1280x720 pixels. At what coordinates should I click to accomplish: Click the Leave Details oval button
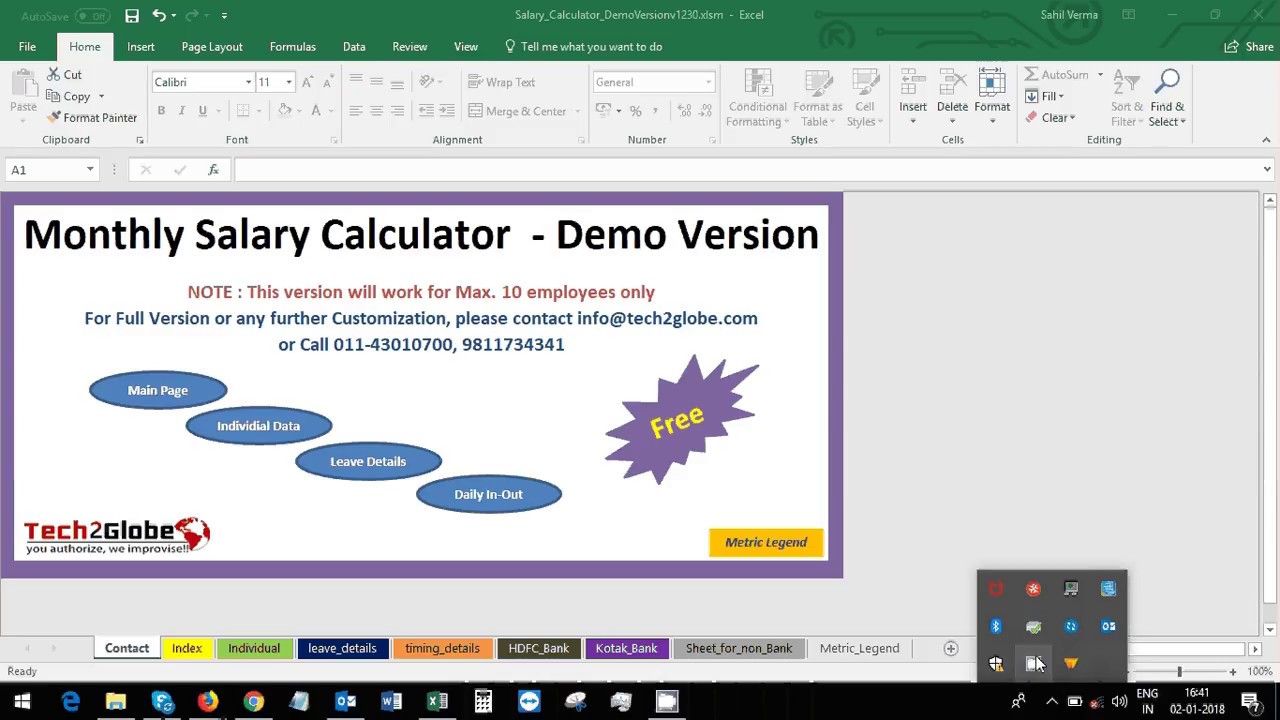pos(368,462)
